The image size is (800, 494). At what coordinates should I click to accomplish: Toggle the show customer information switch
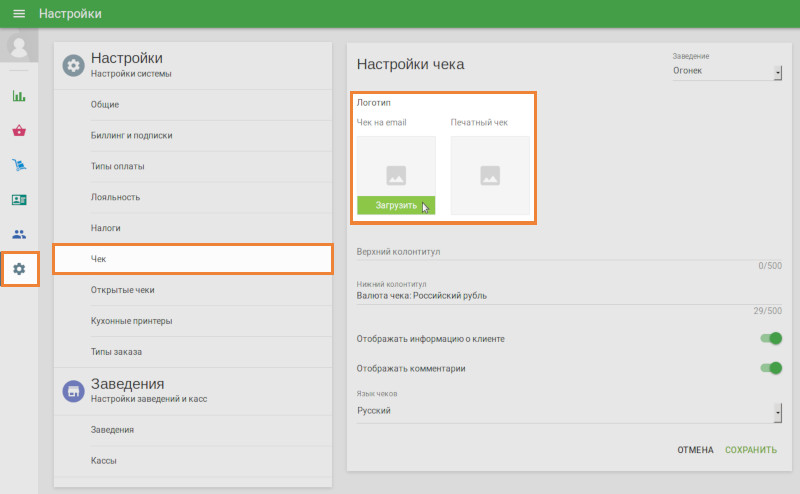[770, 339]
